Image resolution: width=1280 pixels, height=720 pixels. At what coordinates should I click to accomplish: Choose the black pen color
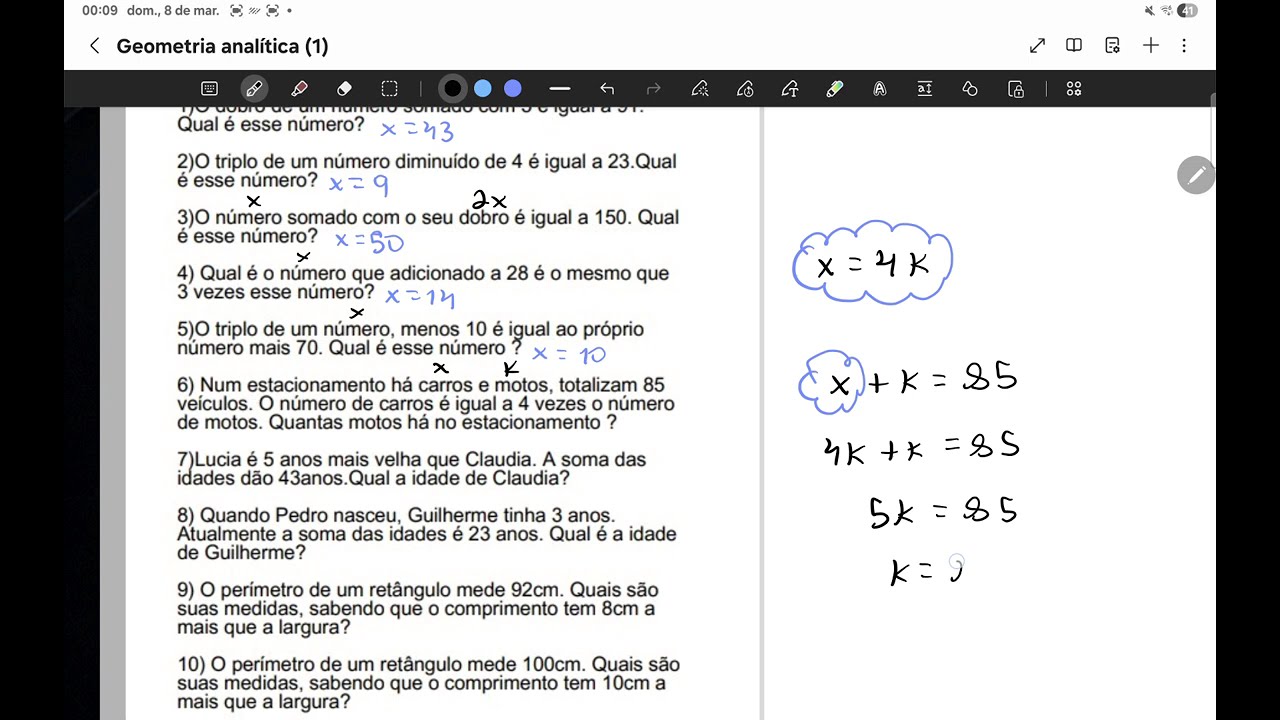click(453, 89)
